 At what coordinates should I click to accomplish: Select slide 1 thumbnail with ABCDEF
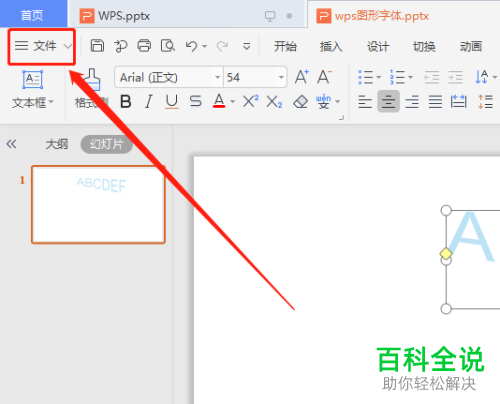tap(98, 204)
